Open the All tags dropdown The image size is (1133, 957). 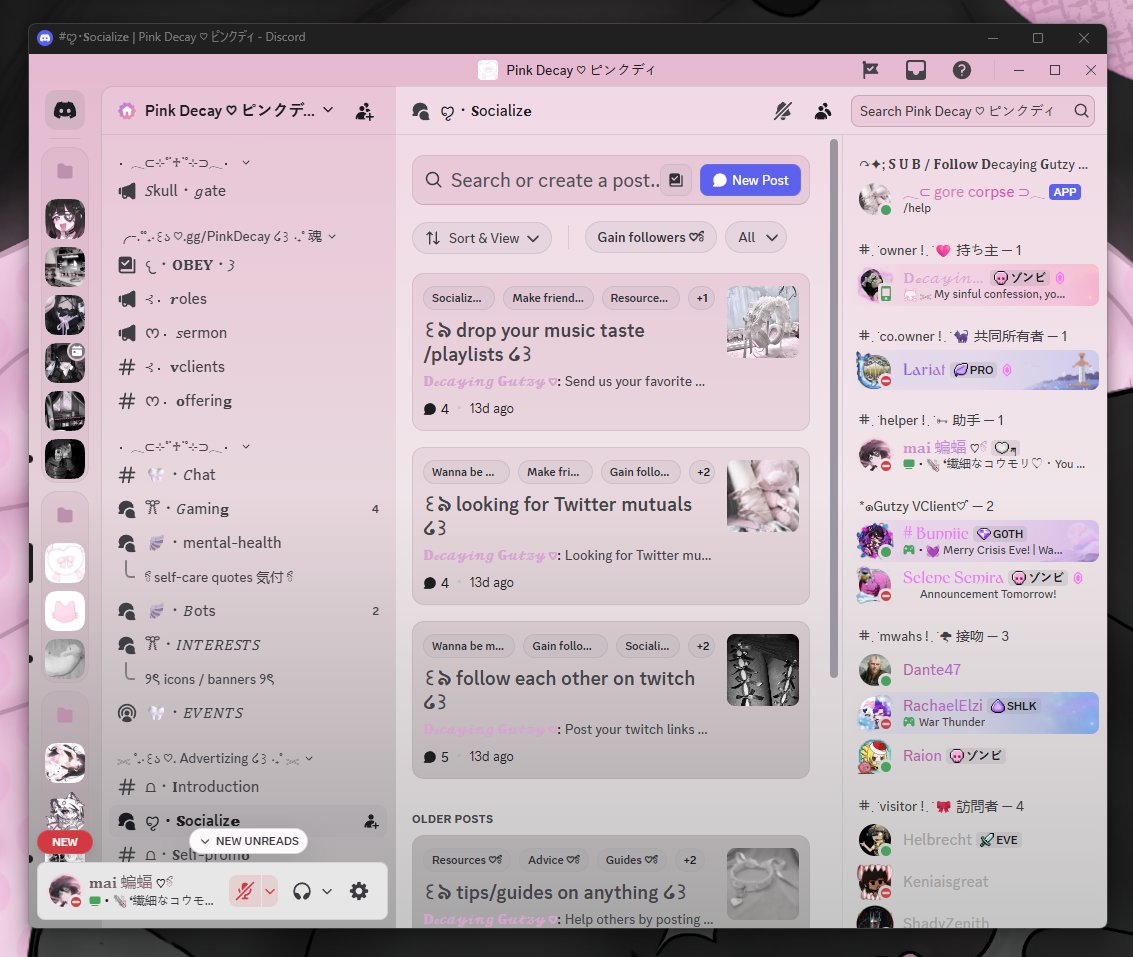(x=757, y=237)
